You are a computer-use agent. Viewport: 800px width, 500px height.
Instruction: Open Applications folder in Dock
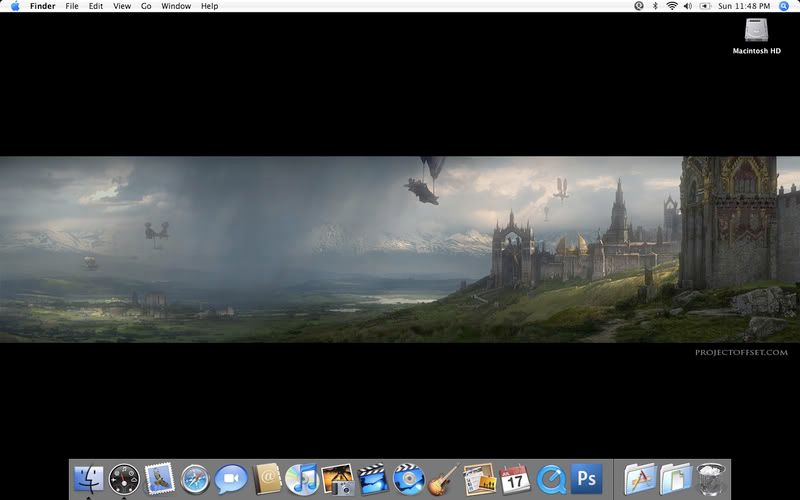tap(640, 479)
